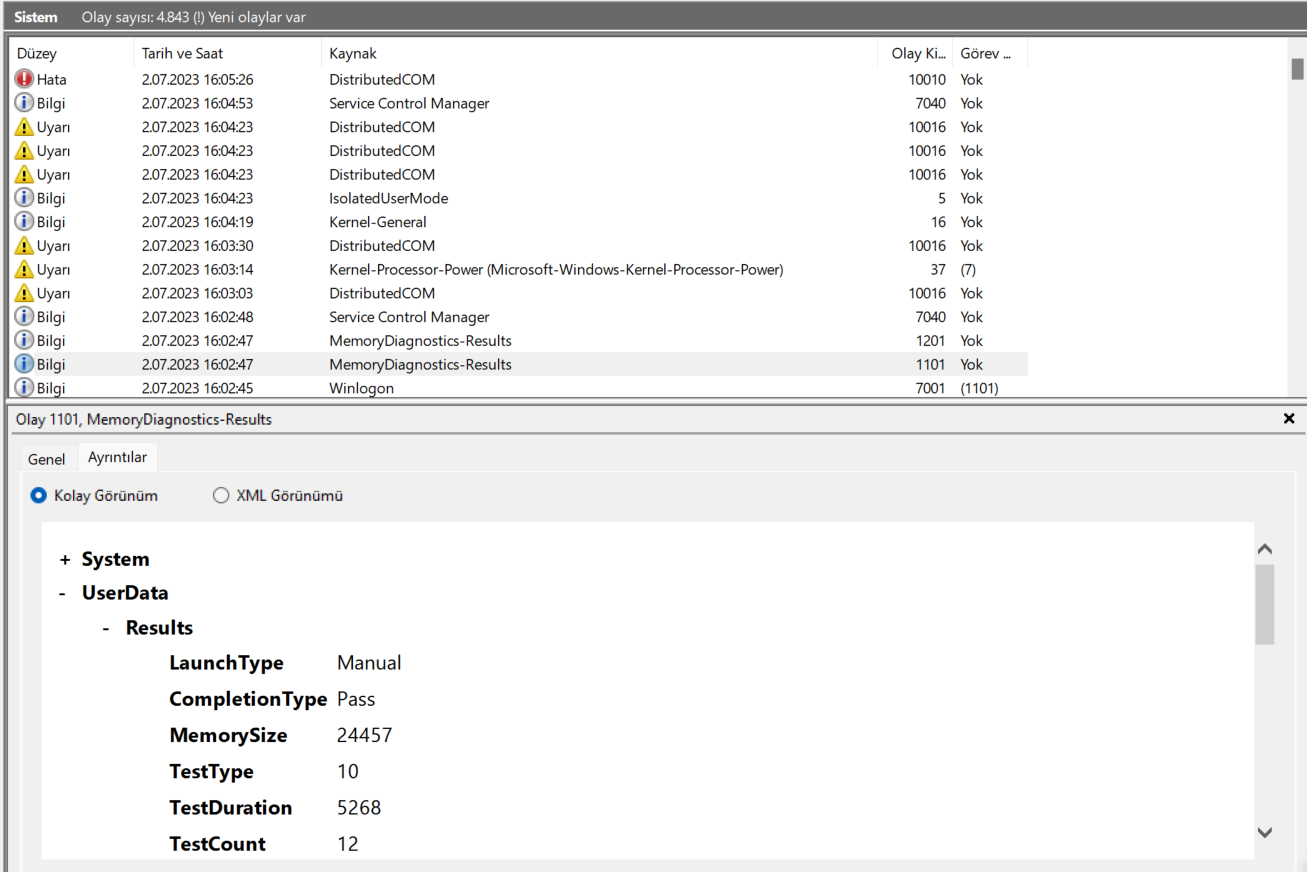The image size is (1307, 872).
Task: Click the TestCount value 12
Action: click(x=348, y=844)
